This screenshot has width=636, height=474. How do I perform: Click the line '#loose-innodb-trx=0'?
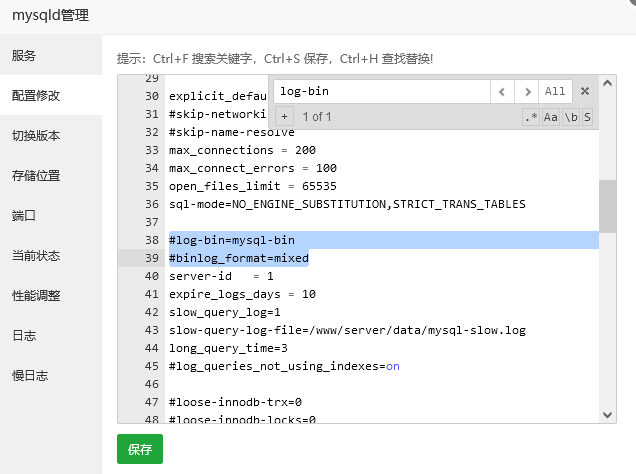235,402
